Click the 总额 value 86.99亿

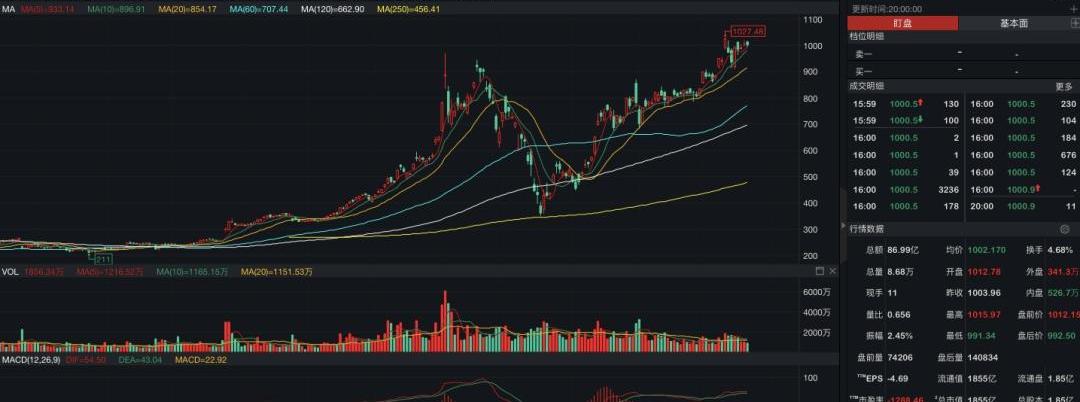[903, 249]
